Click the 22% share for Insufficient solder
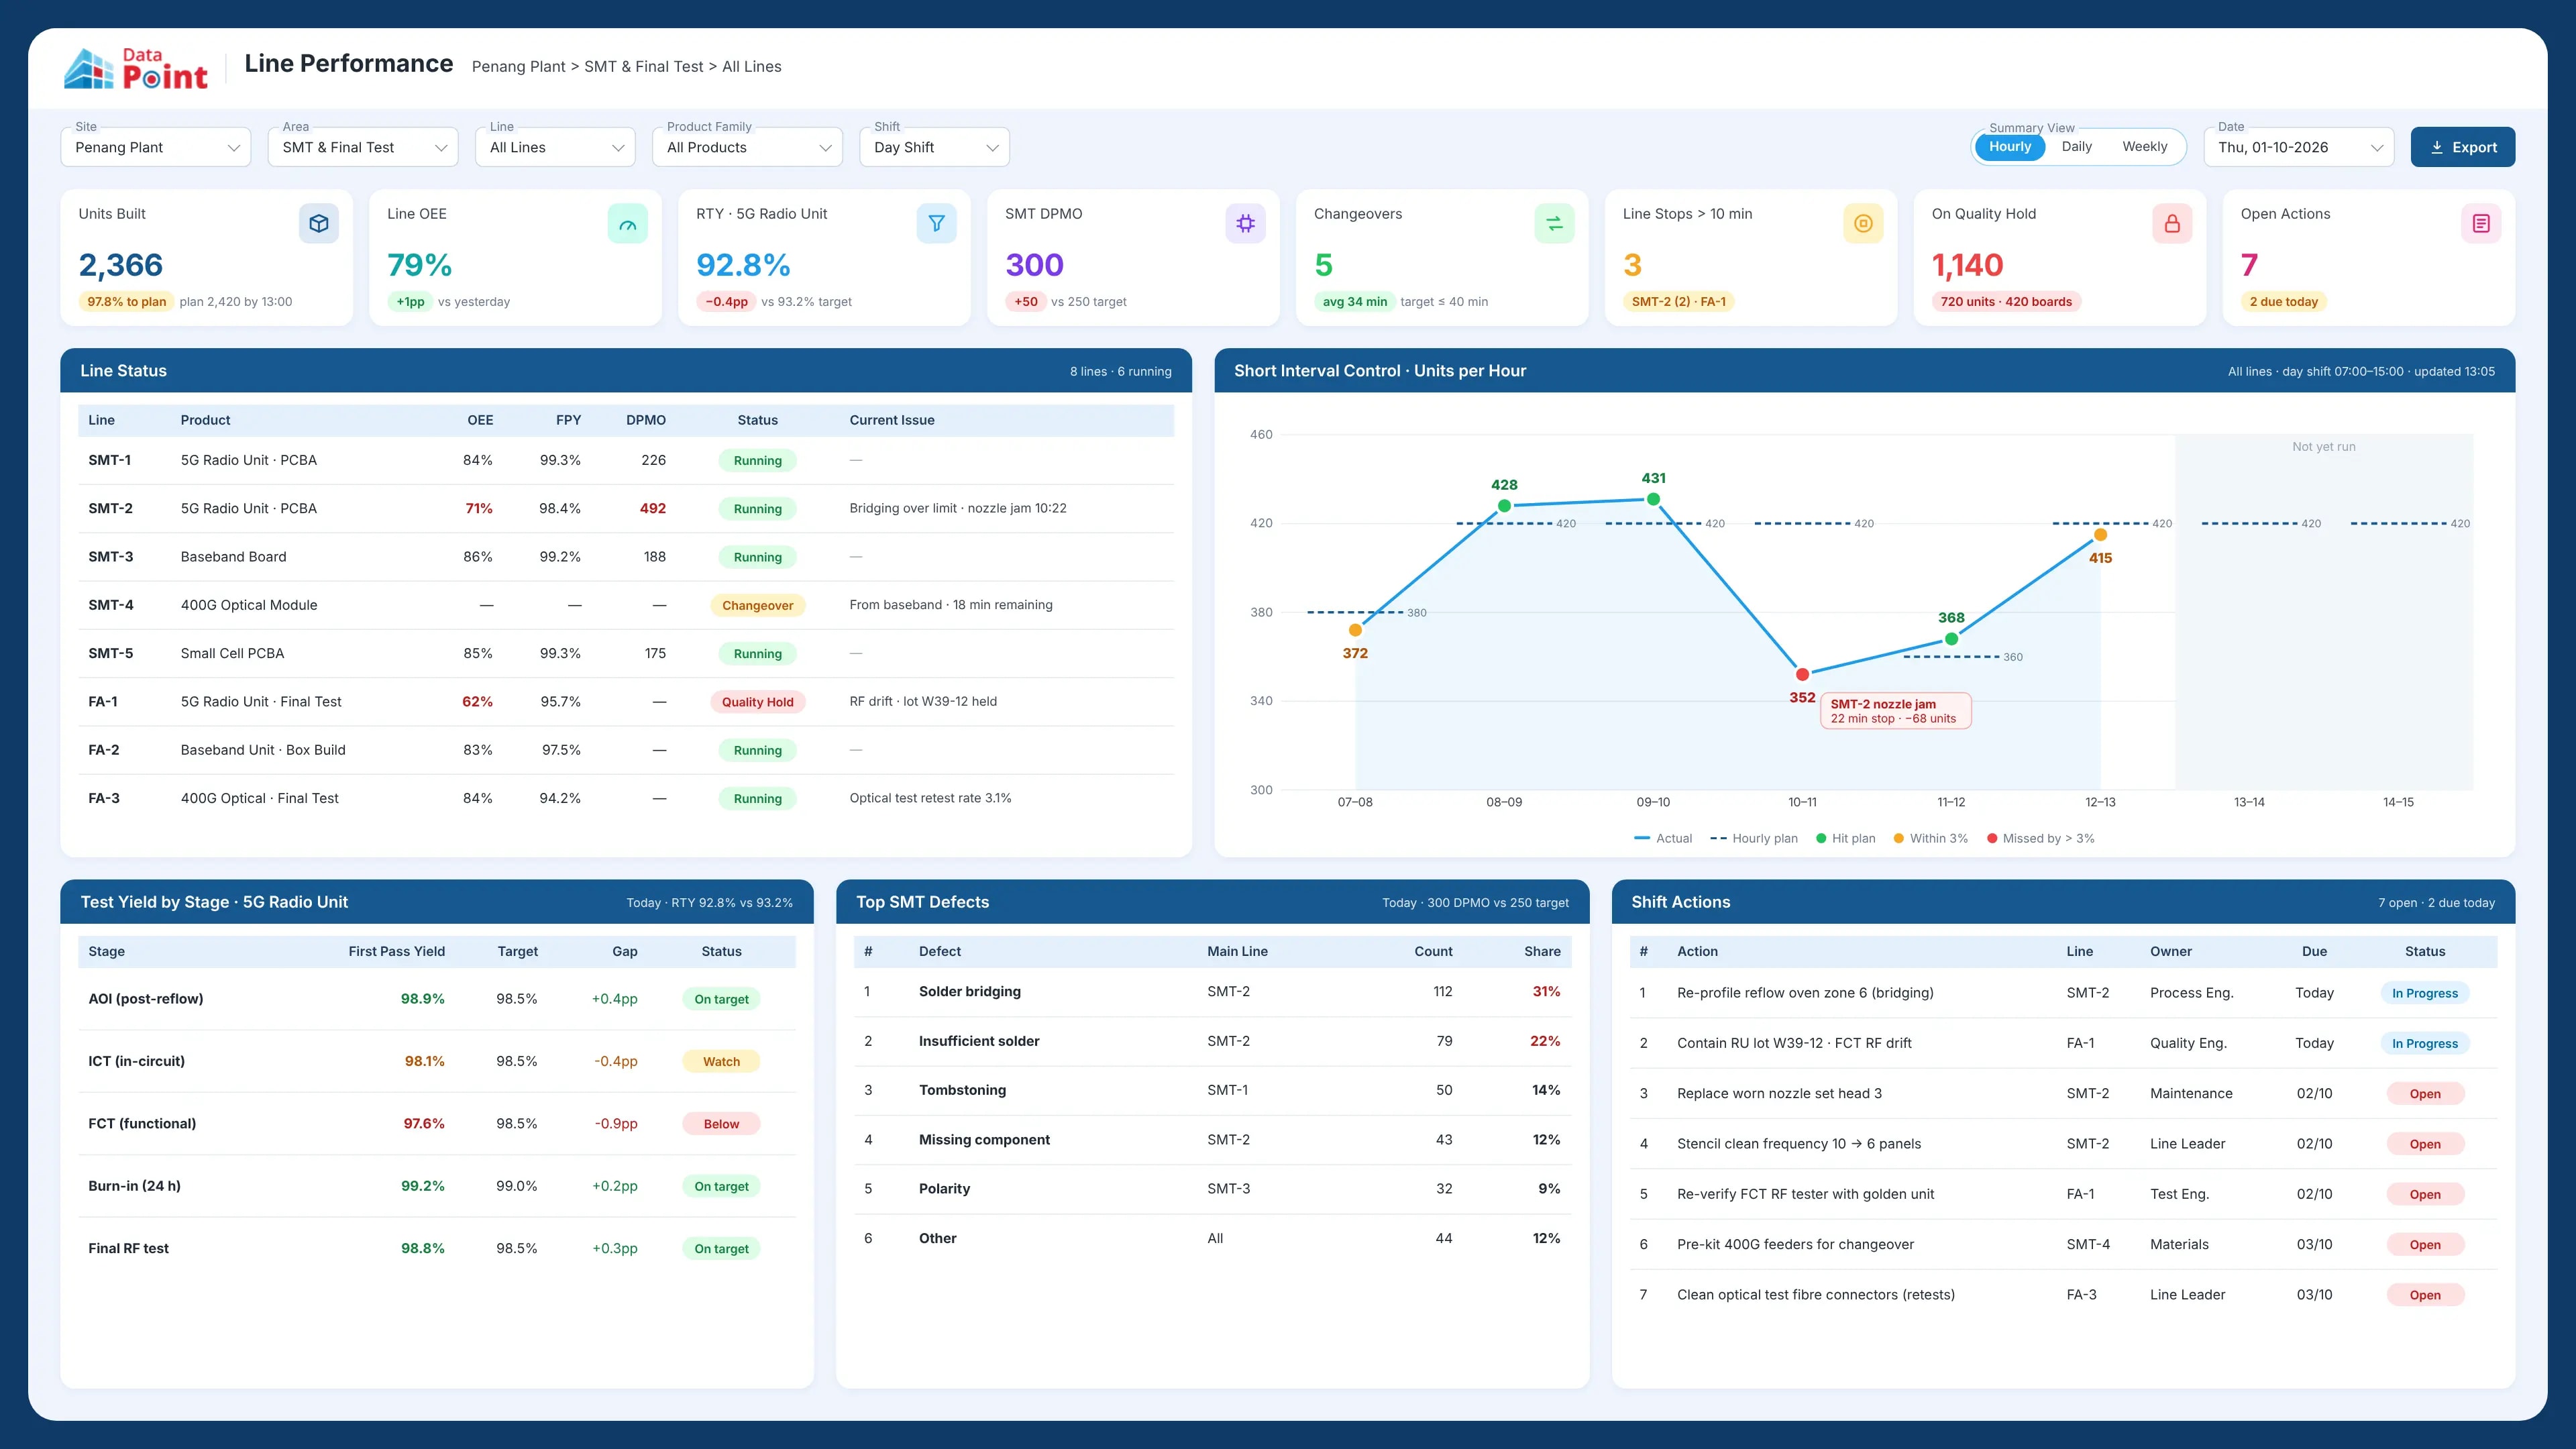This screenshot has width=2576, height=1449. (x=1545, y=1041)
